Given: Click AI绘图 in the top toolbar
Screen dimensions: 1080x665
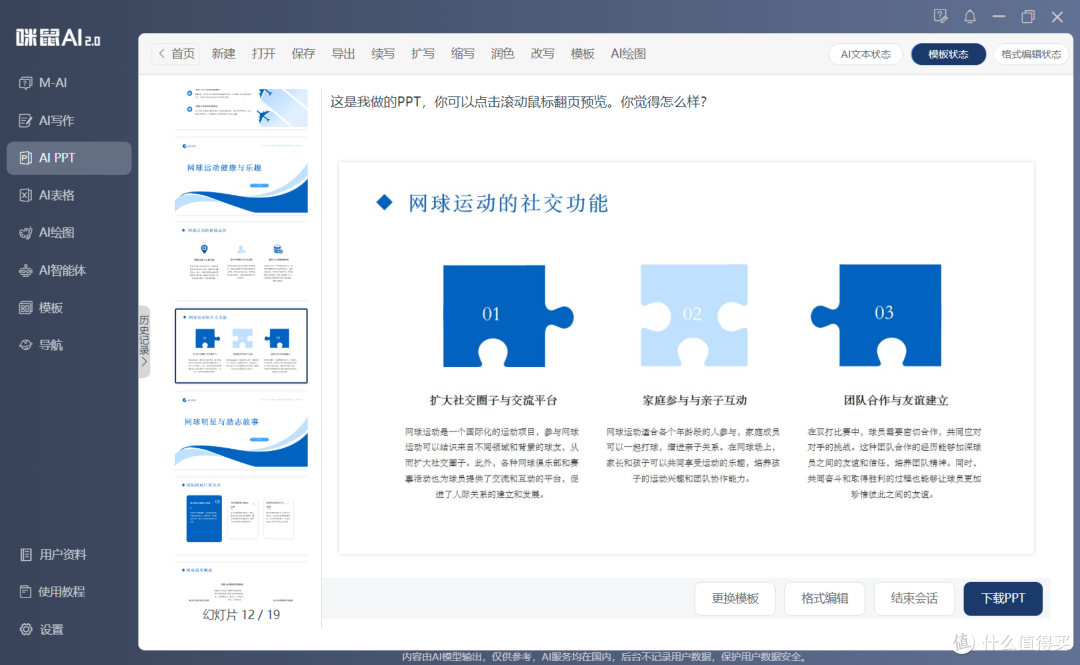Looking at the screenshot, I should tap(628, 54).
